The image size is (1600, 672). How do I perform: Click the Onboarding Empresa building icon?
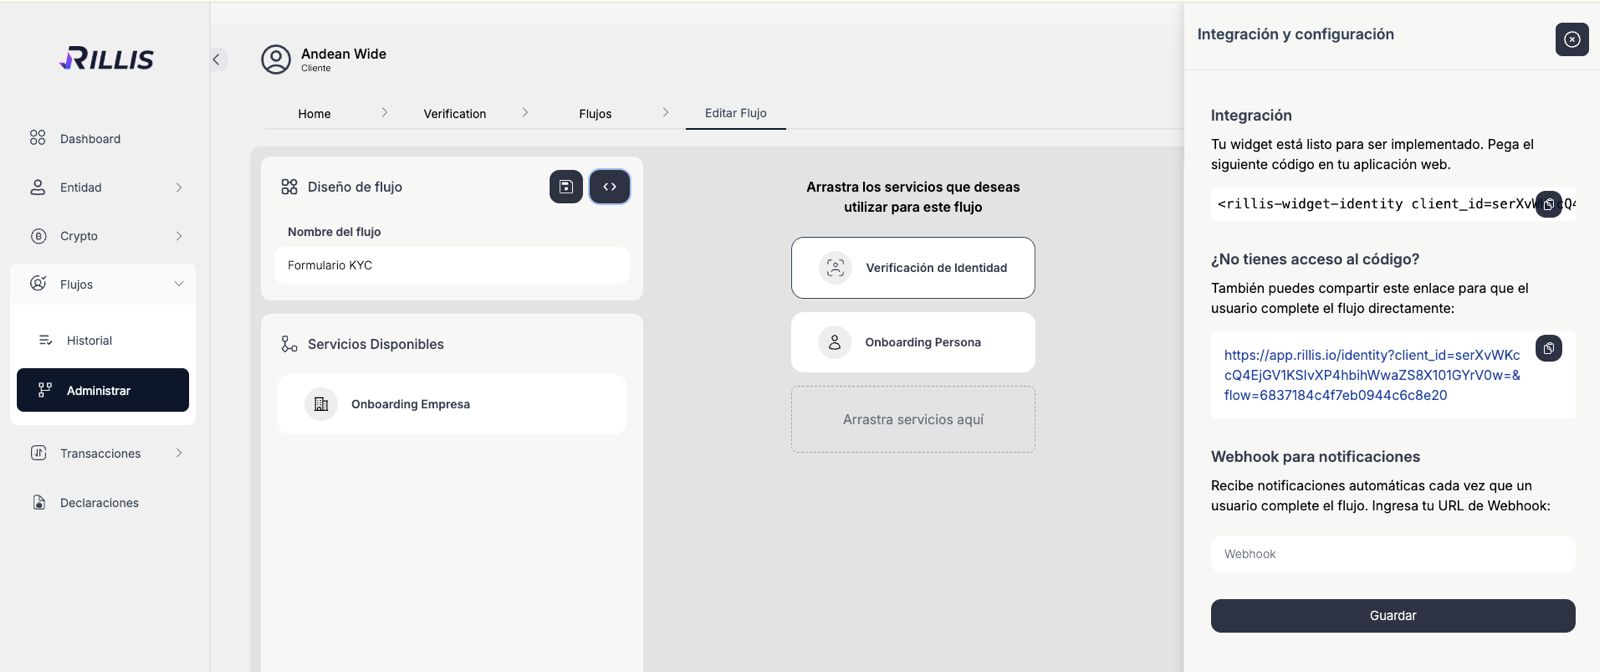click(x=321, y=404)
